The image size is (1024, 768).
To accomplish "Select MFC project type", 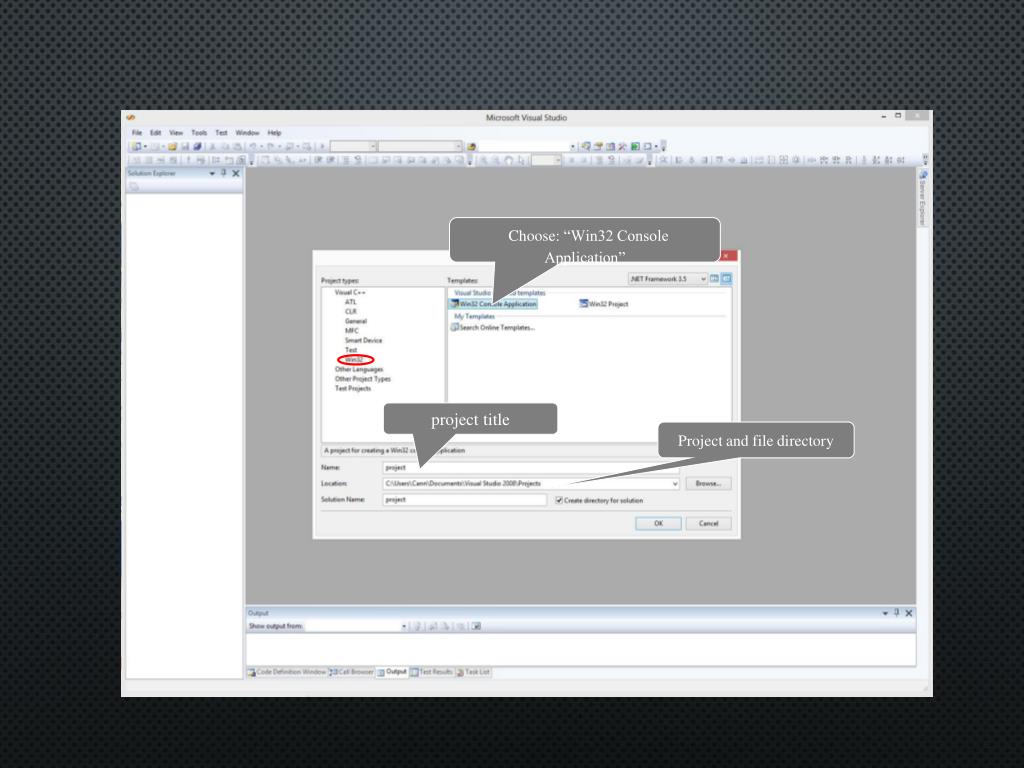I will (x=351, y=330).
